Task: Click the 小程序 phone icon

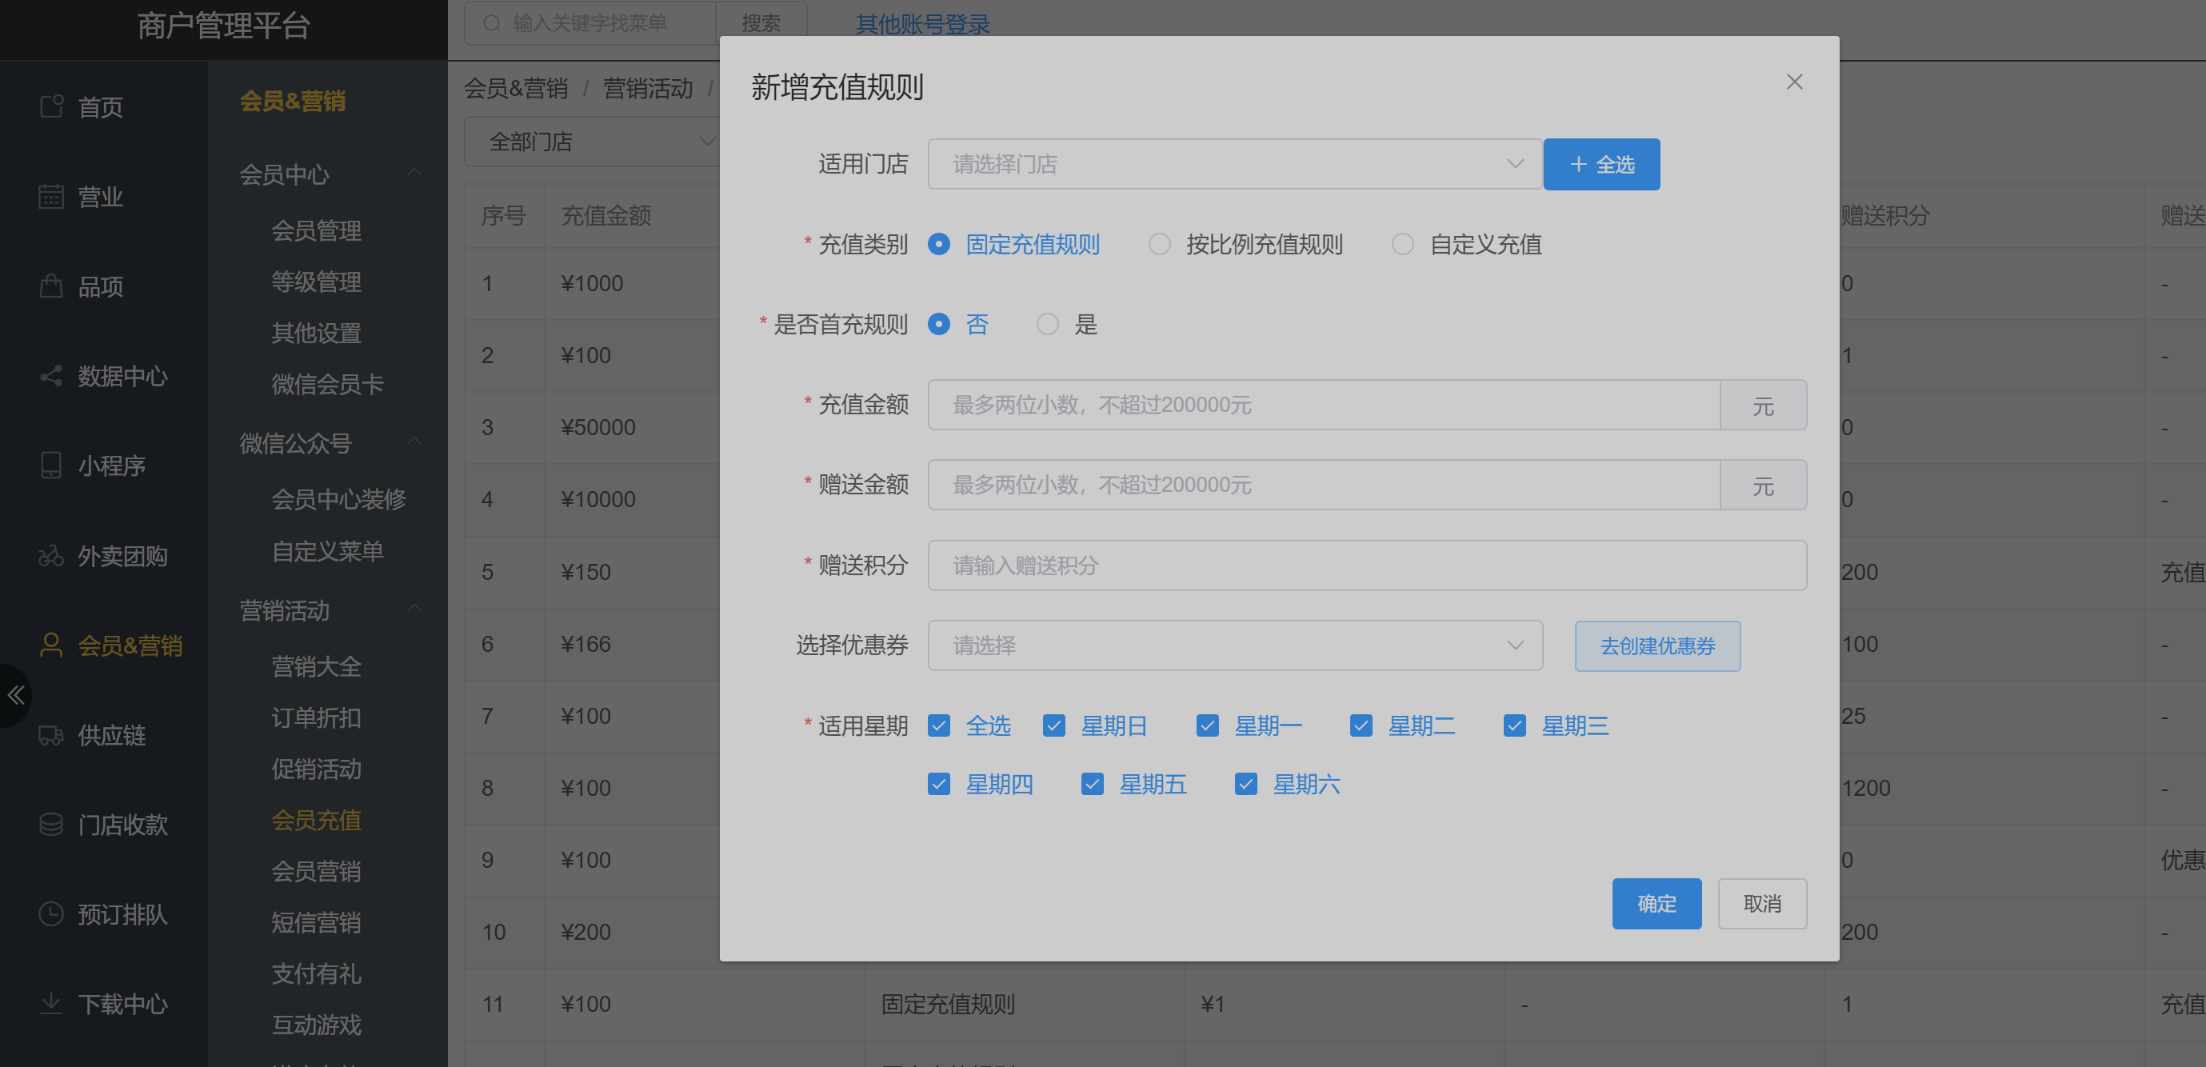Action: (51, 465)
